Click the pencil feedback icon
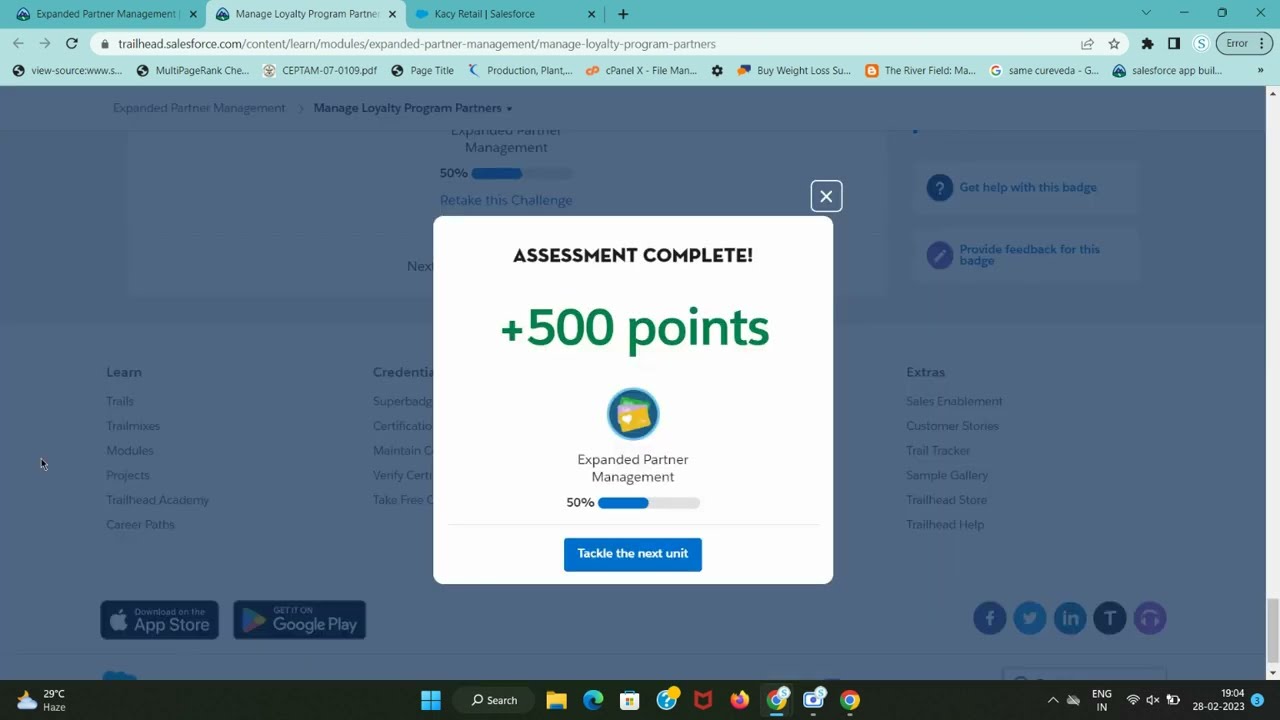This screenshot has width=1280, height=720. click(x=940, y=255)
